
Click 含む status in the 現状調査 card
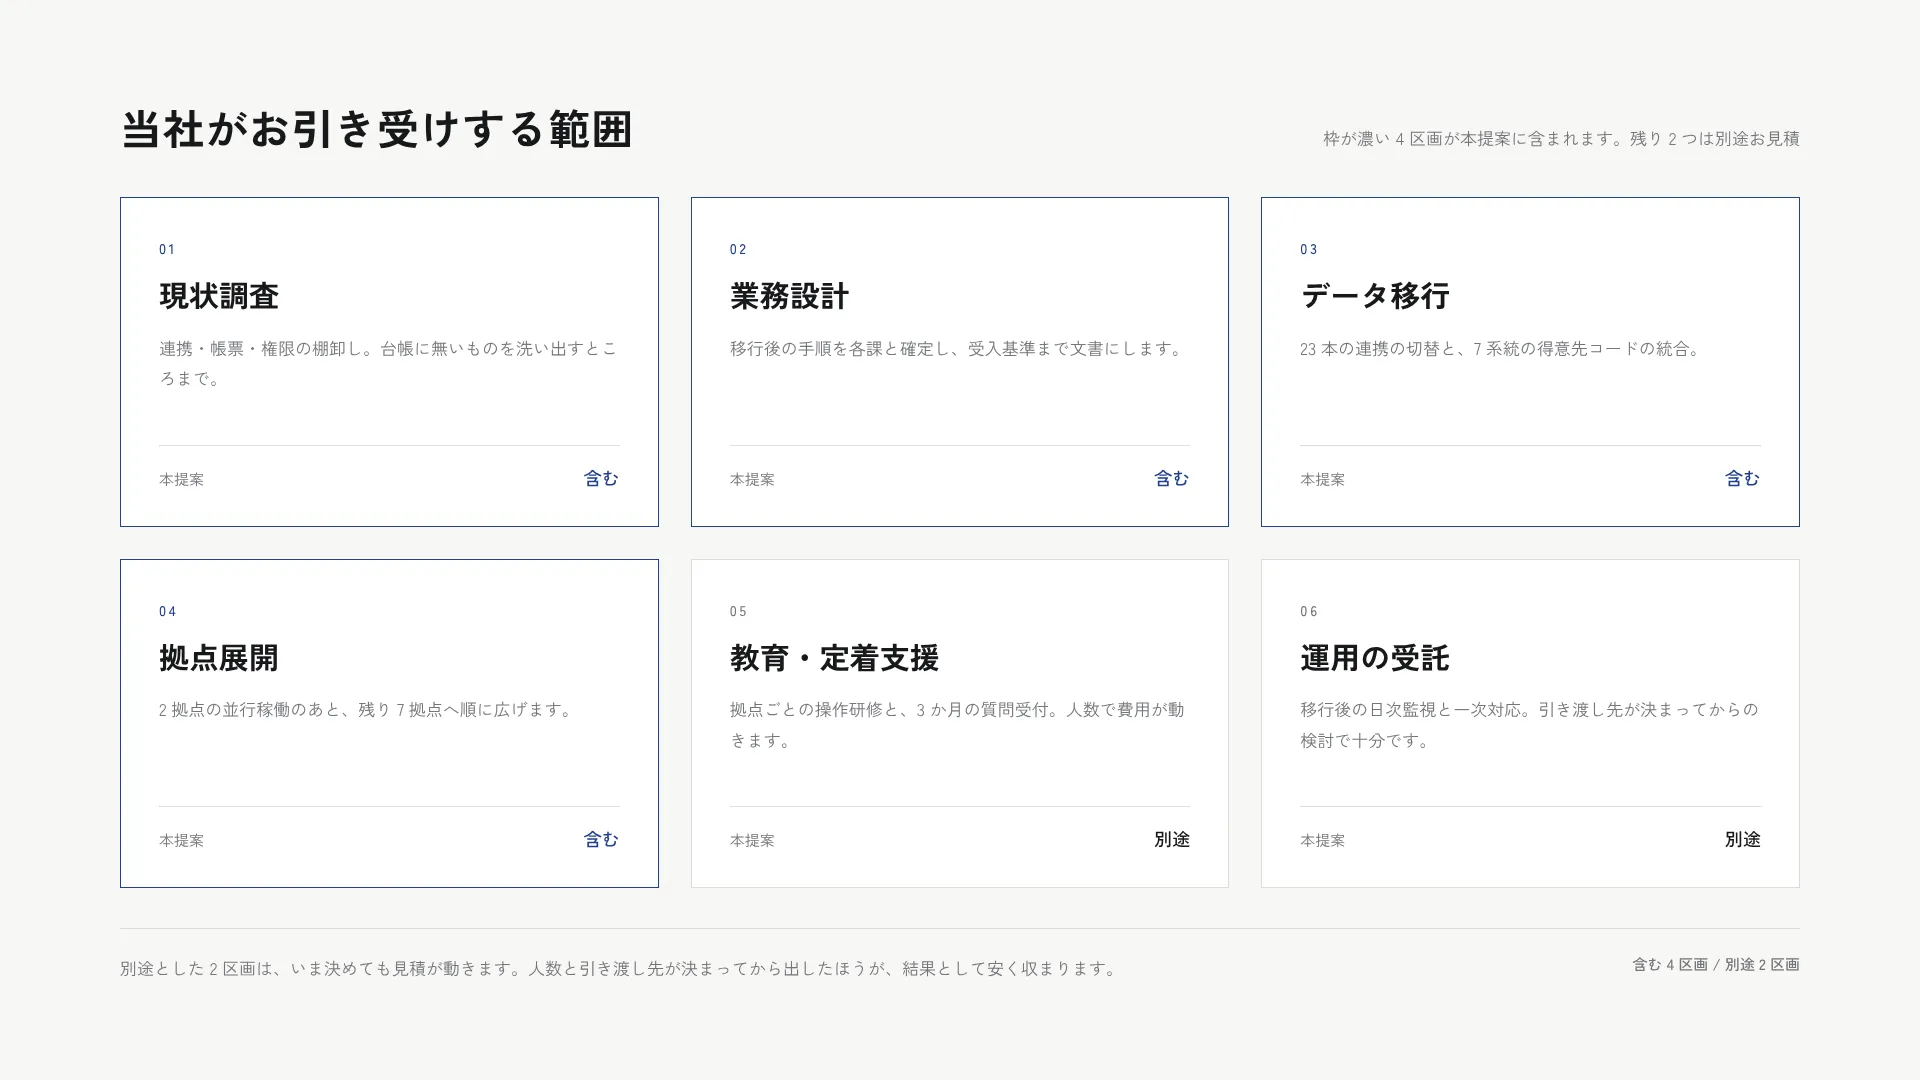point(601,479)
